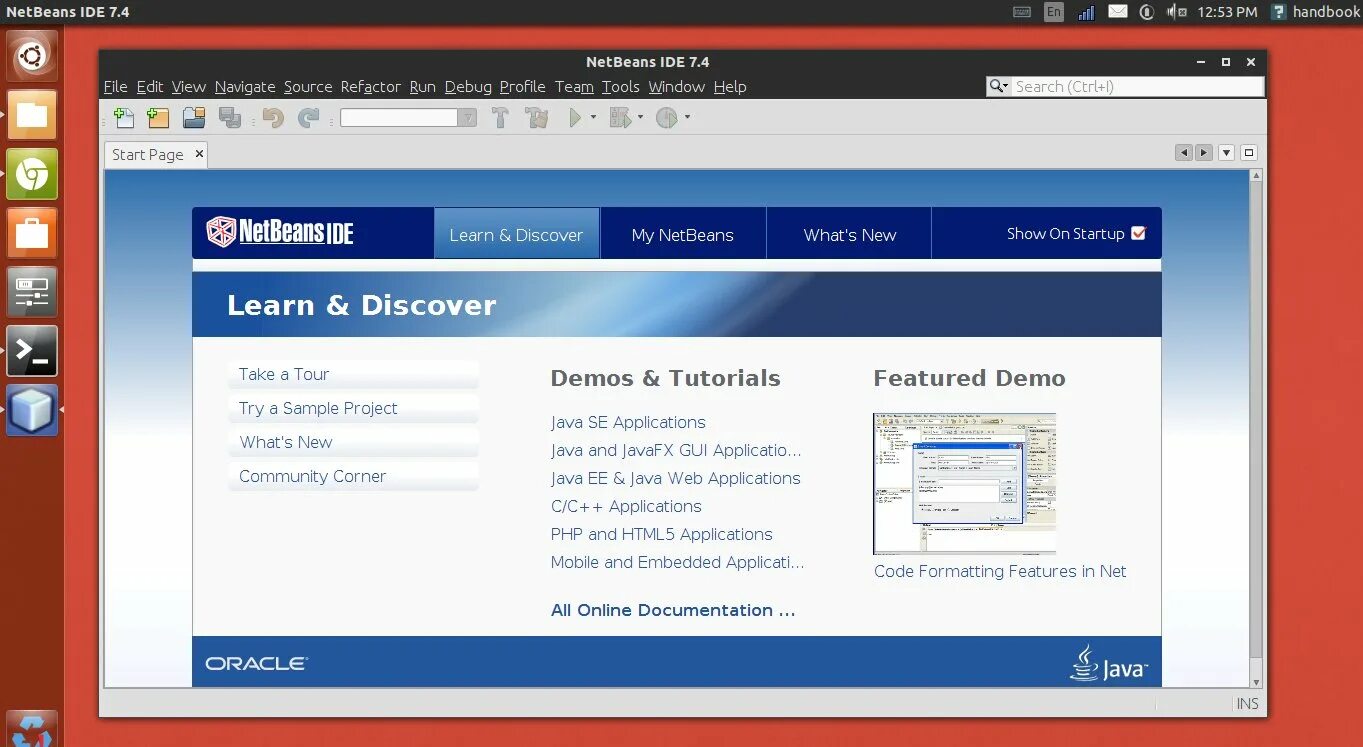Click the New Project toolbar icon

(x=158, y=118)
